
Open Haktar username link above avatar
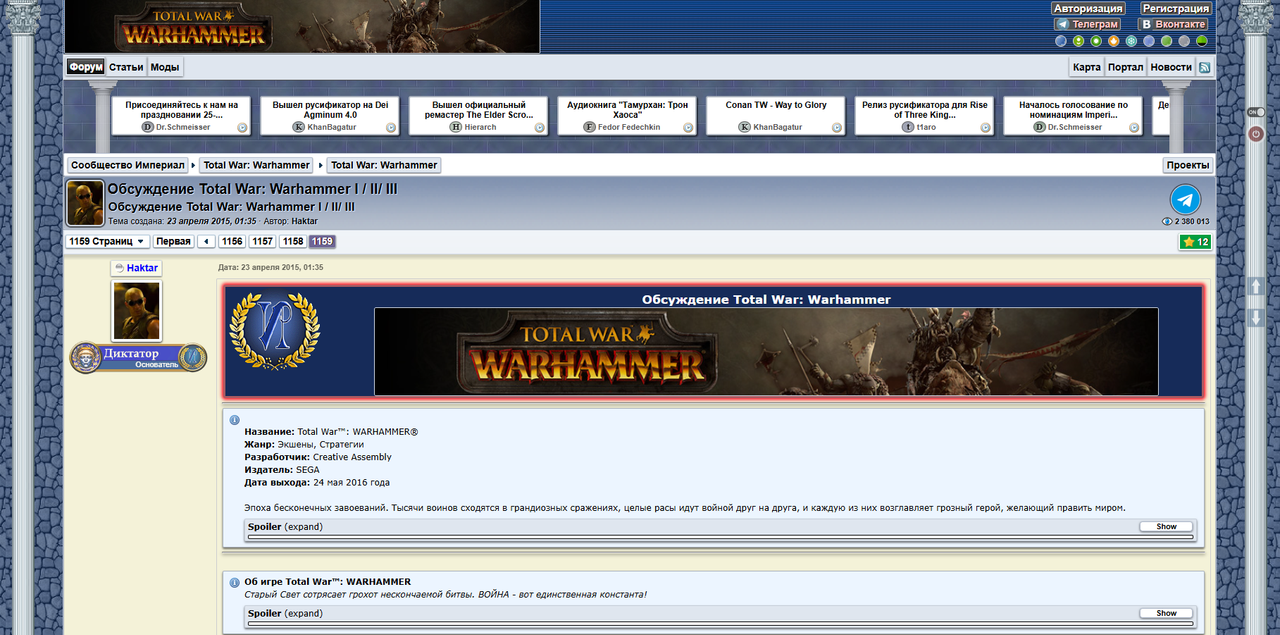click(x=142, y=268)
